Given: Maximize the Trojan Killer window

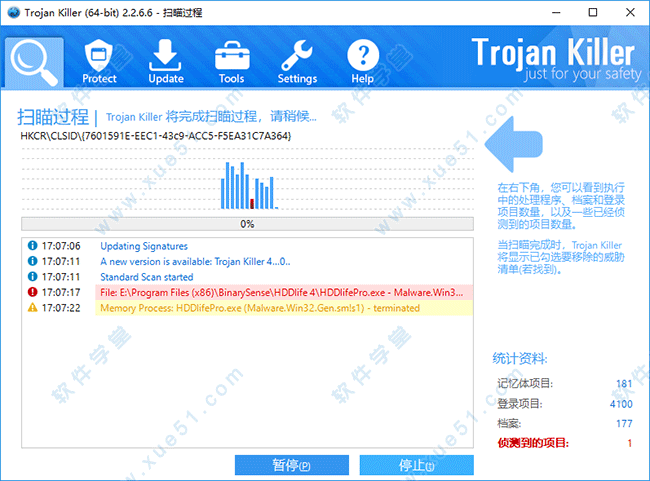Looking at the screenshot, I should [x=593, y=12].
